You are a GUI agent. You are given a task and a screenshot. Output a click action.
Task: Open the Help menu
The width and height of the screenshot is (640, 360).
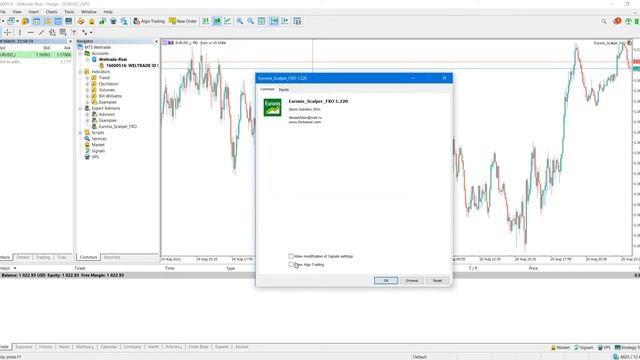point(108,12)
